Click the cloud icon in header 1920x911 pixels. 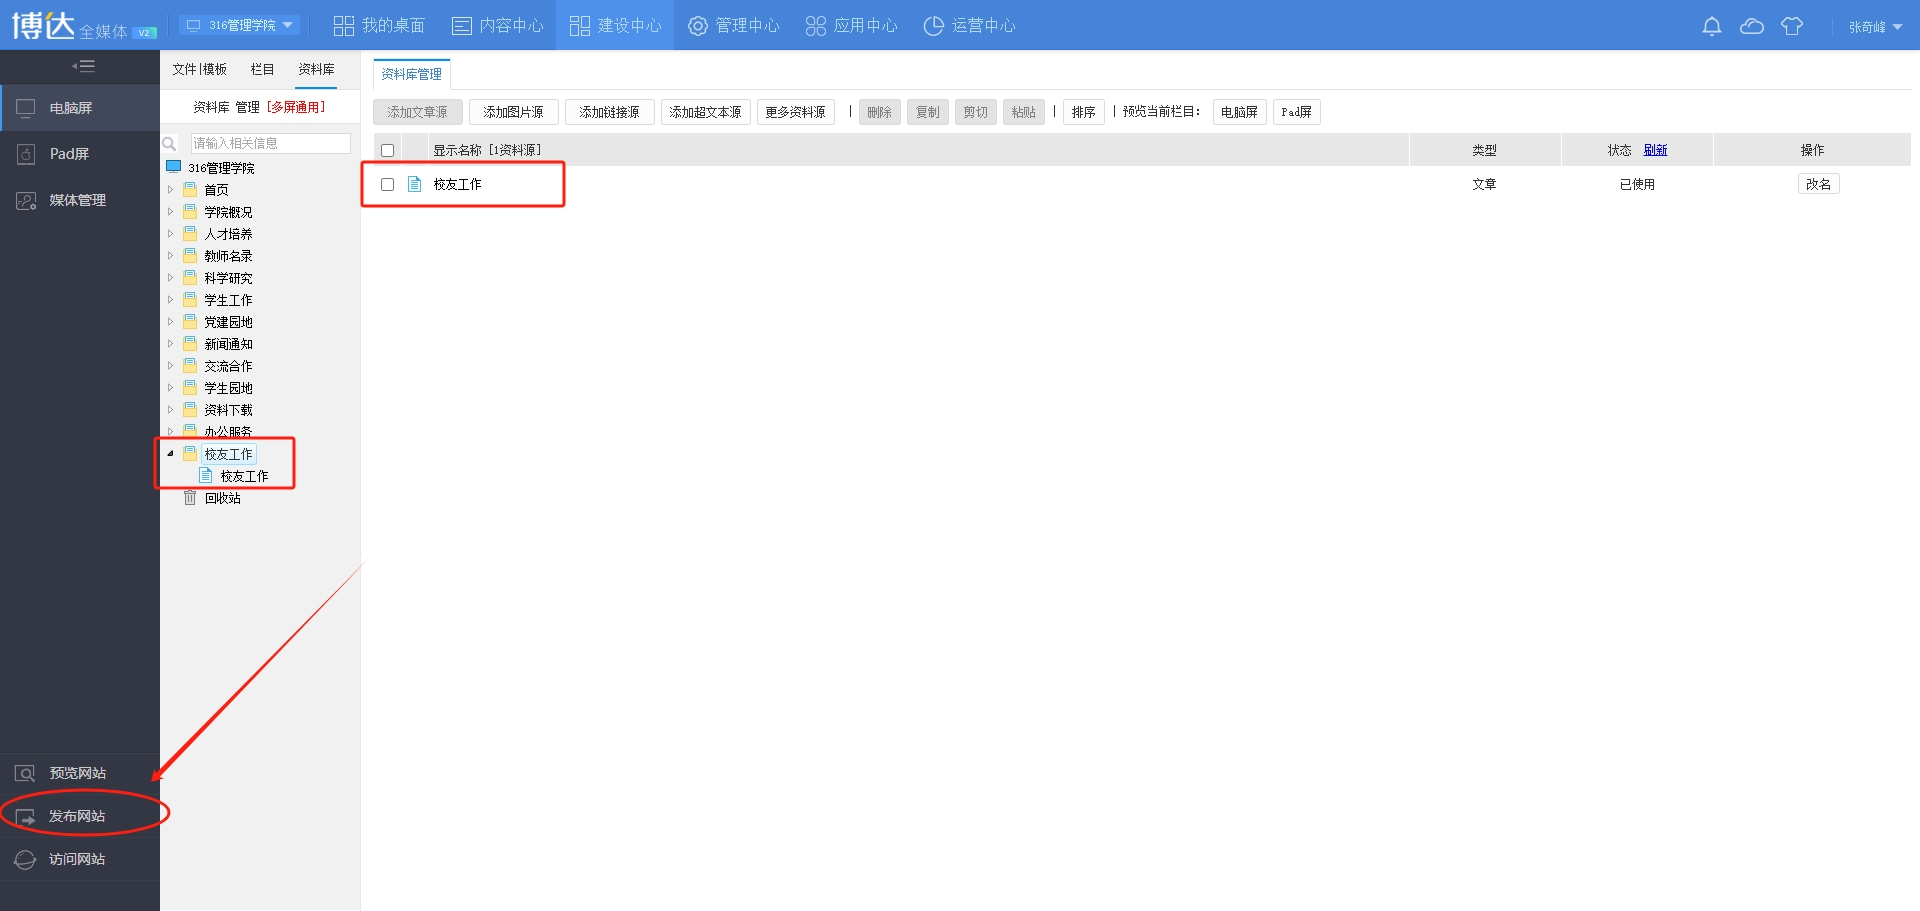coord(1751,26)
